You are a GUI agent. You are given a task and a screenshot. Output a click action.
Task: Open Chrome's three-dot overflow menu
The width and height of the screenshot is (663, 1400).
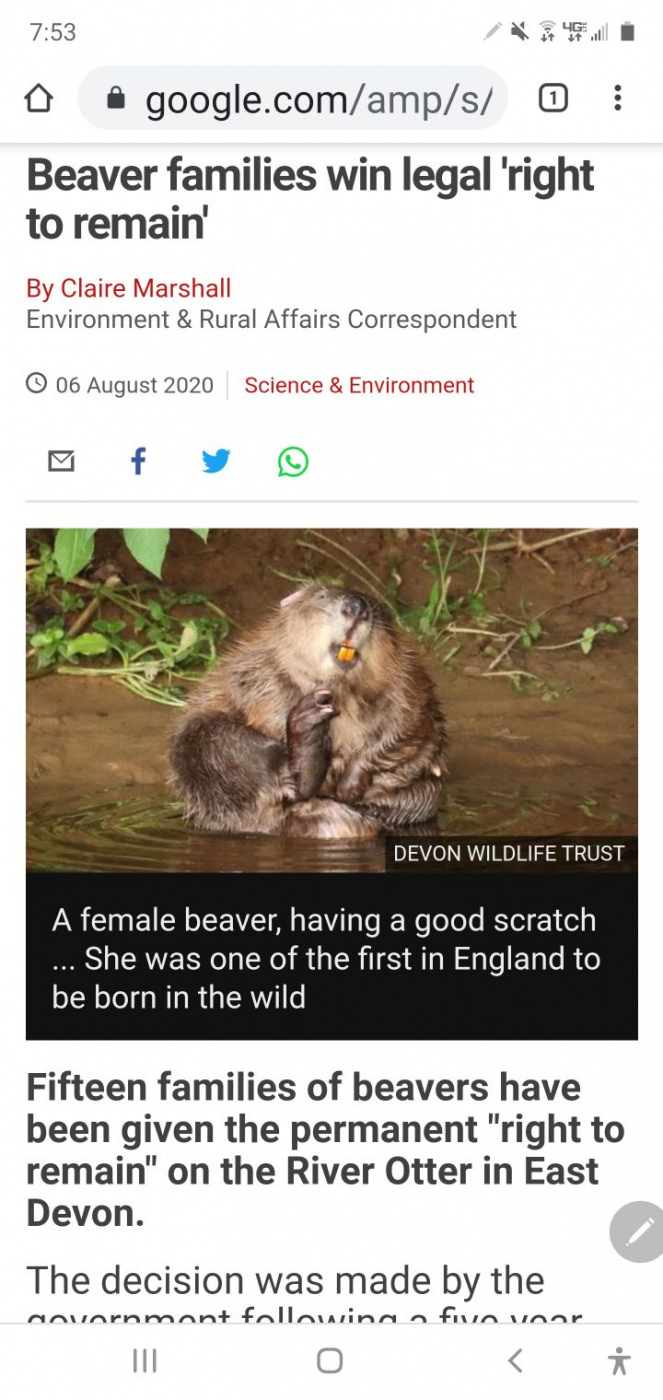click(x=618, y=98)
